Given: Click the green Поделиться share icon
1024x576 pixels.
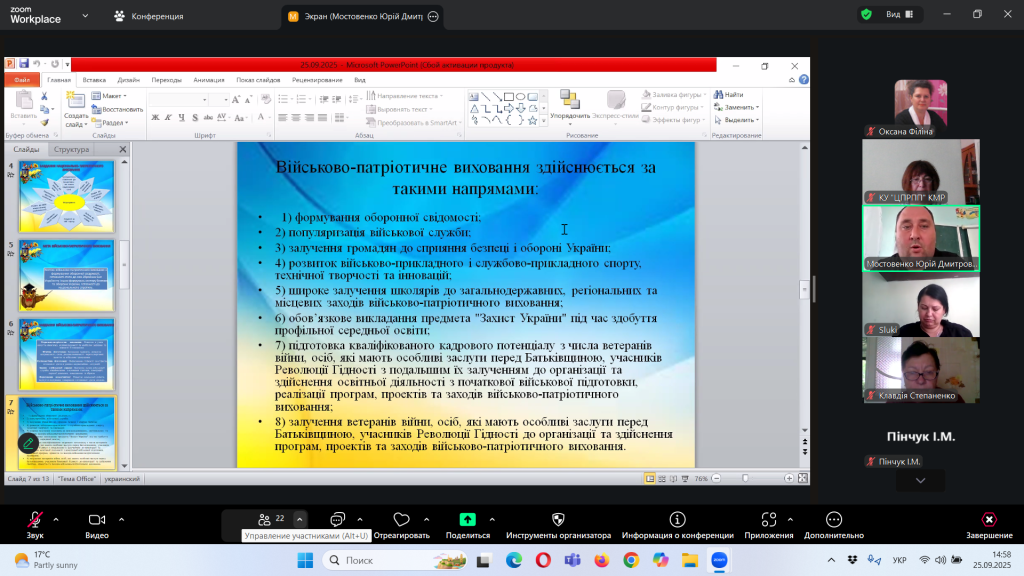Looking at the screenshot, I should tap(467, 520).
